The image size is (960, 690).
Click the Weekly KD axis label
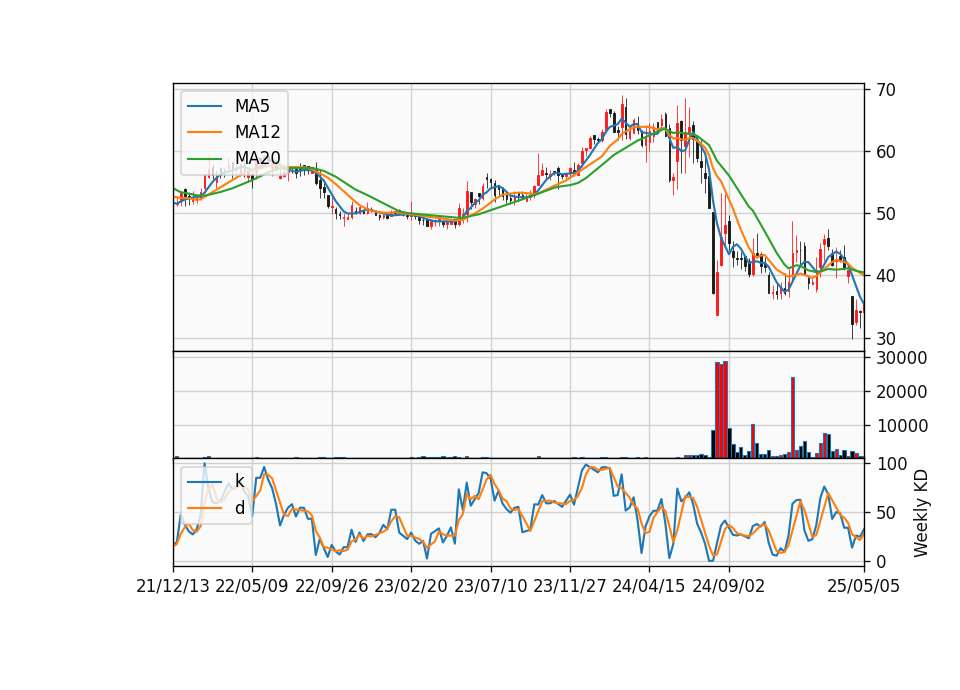tap(920, 513)
